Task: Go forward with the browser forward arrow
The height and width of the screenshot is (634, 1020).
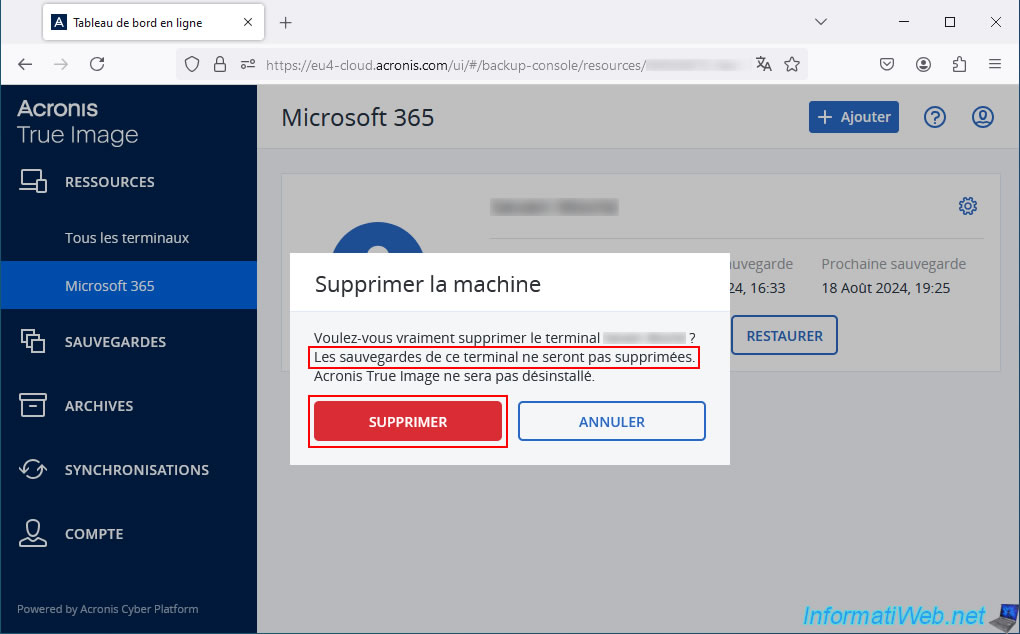Action: click(61, 64)
